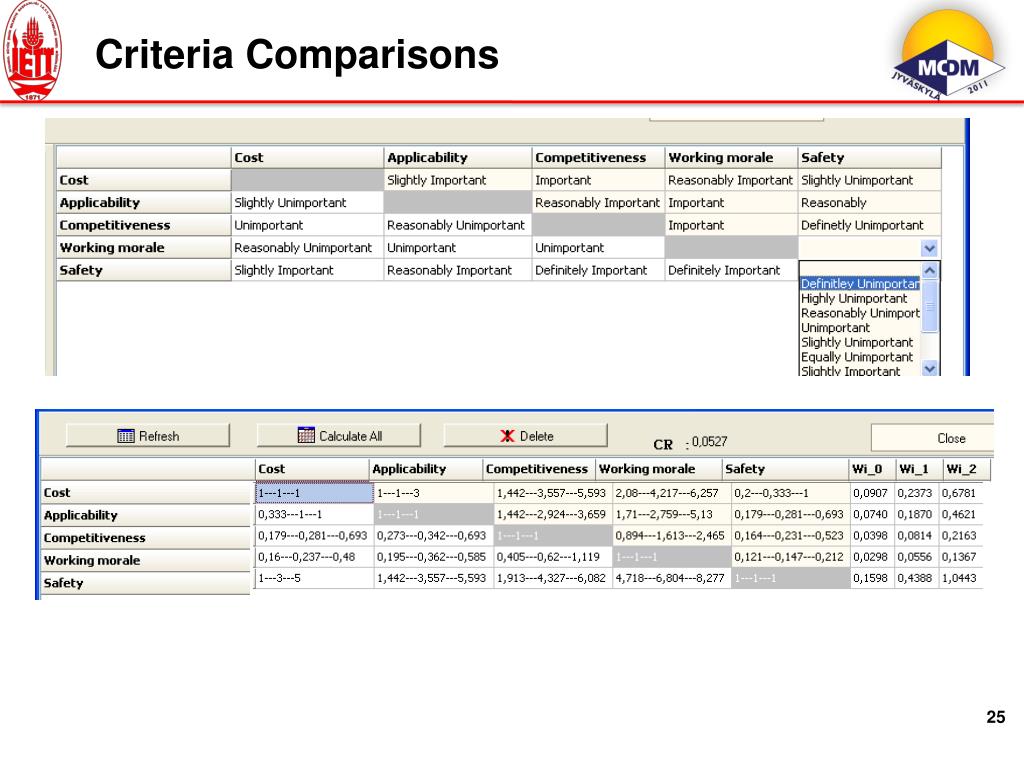The height and width of the screenshot is (768, 1024).
Task: Click Applicability column header in the numeric table
Action: pos(426,469)
